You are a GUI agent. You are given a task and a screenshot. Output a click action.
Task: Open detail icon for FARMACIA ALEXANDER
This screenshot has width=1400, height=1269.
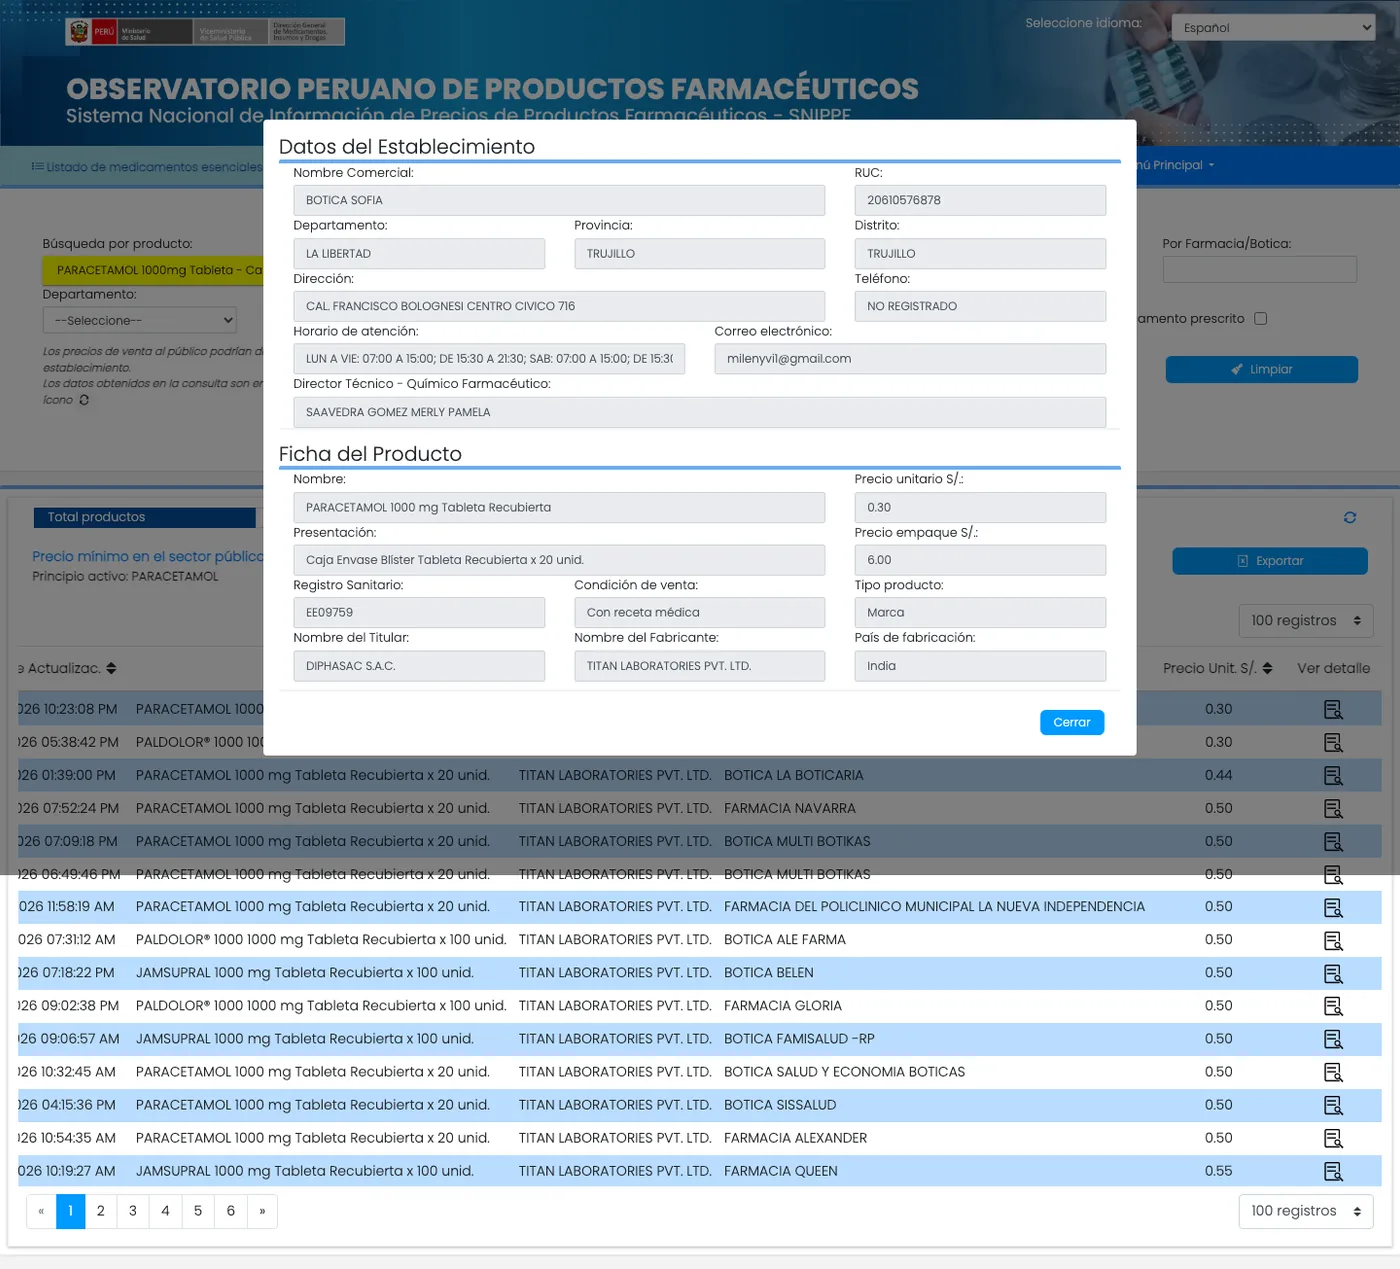click(x=1333, y=1138)
